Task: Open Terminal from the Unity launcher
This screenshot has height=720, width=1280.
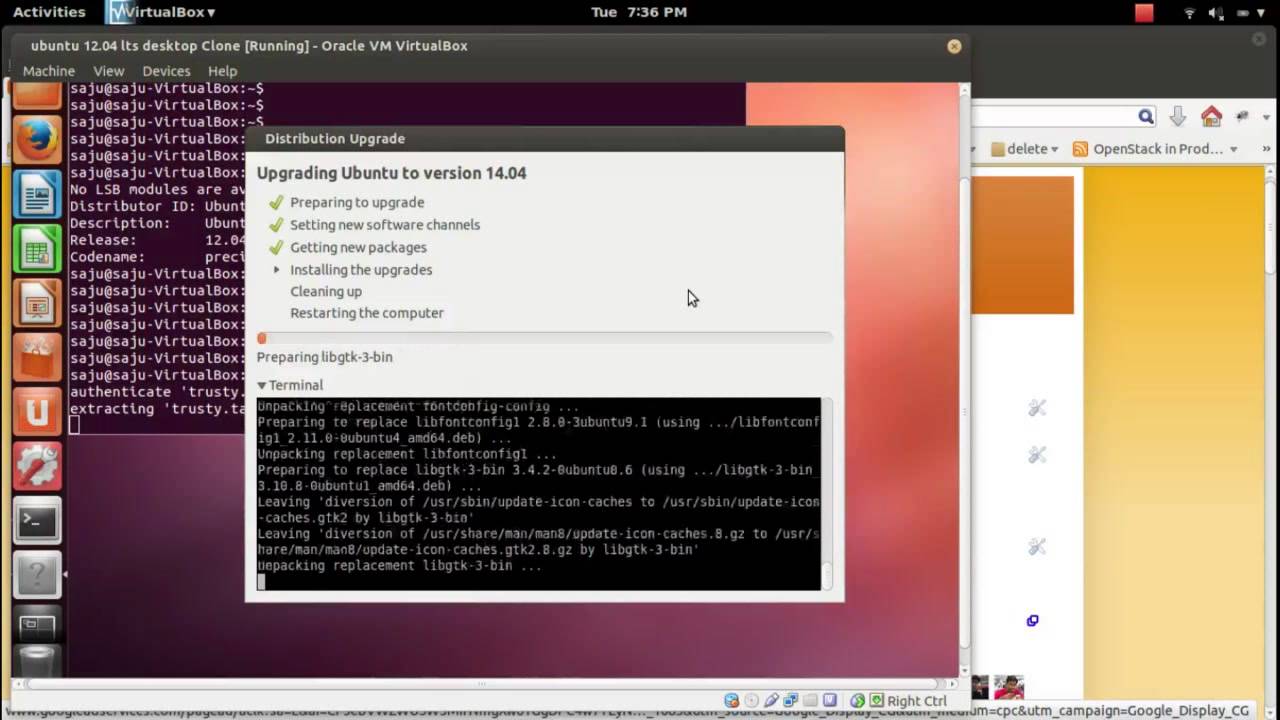Action: point(37,520)
